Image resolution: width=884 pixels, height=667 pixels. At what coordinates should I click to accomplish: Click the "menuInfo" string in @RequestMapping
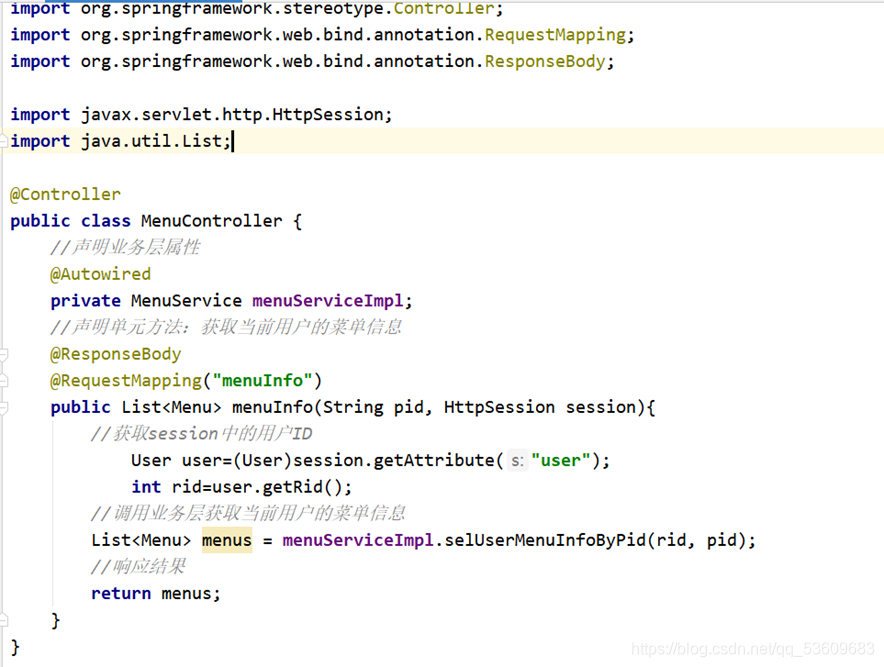coord(262,381)
